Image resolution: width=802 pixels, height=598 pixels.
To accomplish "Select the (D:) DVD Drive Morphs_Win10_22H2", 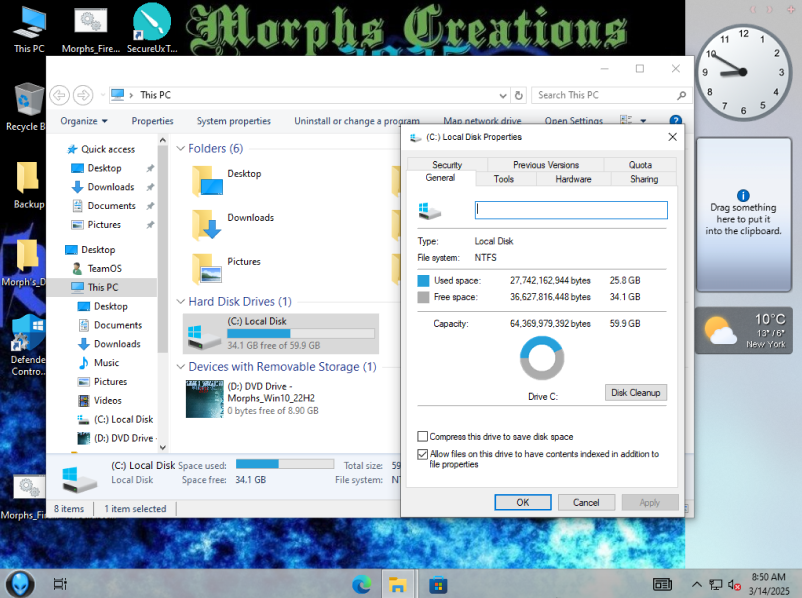I will coord(252,398).
